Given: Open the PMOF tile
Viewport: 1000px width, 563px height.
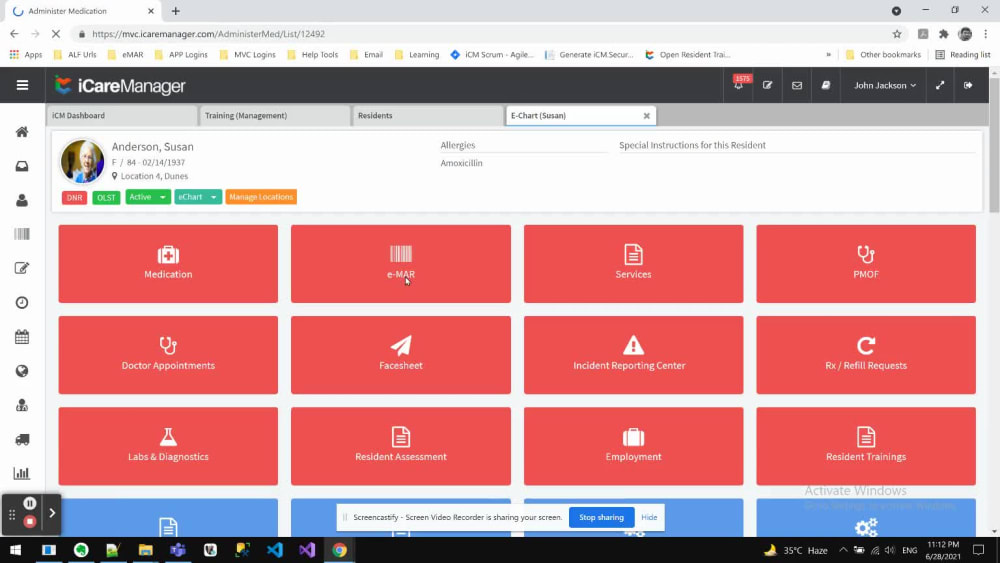Looking at the screenshot, I should pyautogui.click(x=866, y=263).
